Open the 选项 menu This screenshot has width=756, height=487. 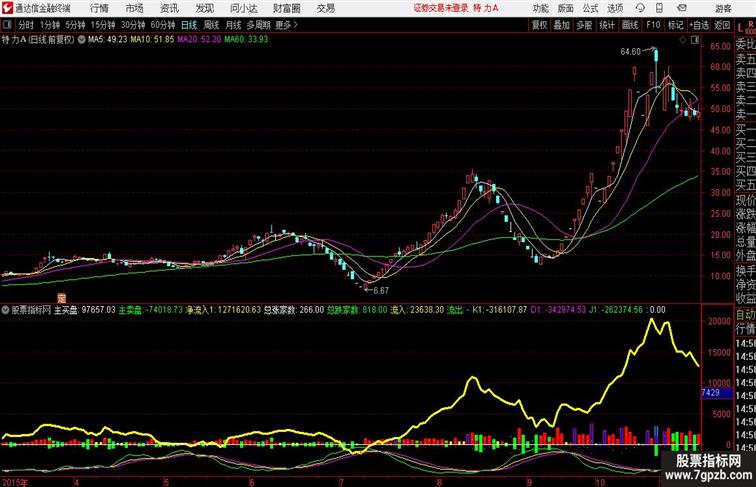(x=615, y=8)
